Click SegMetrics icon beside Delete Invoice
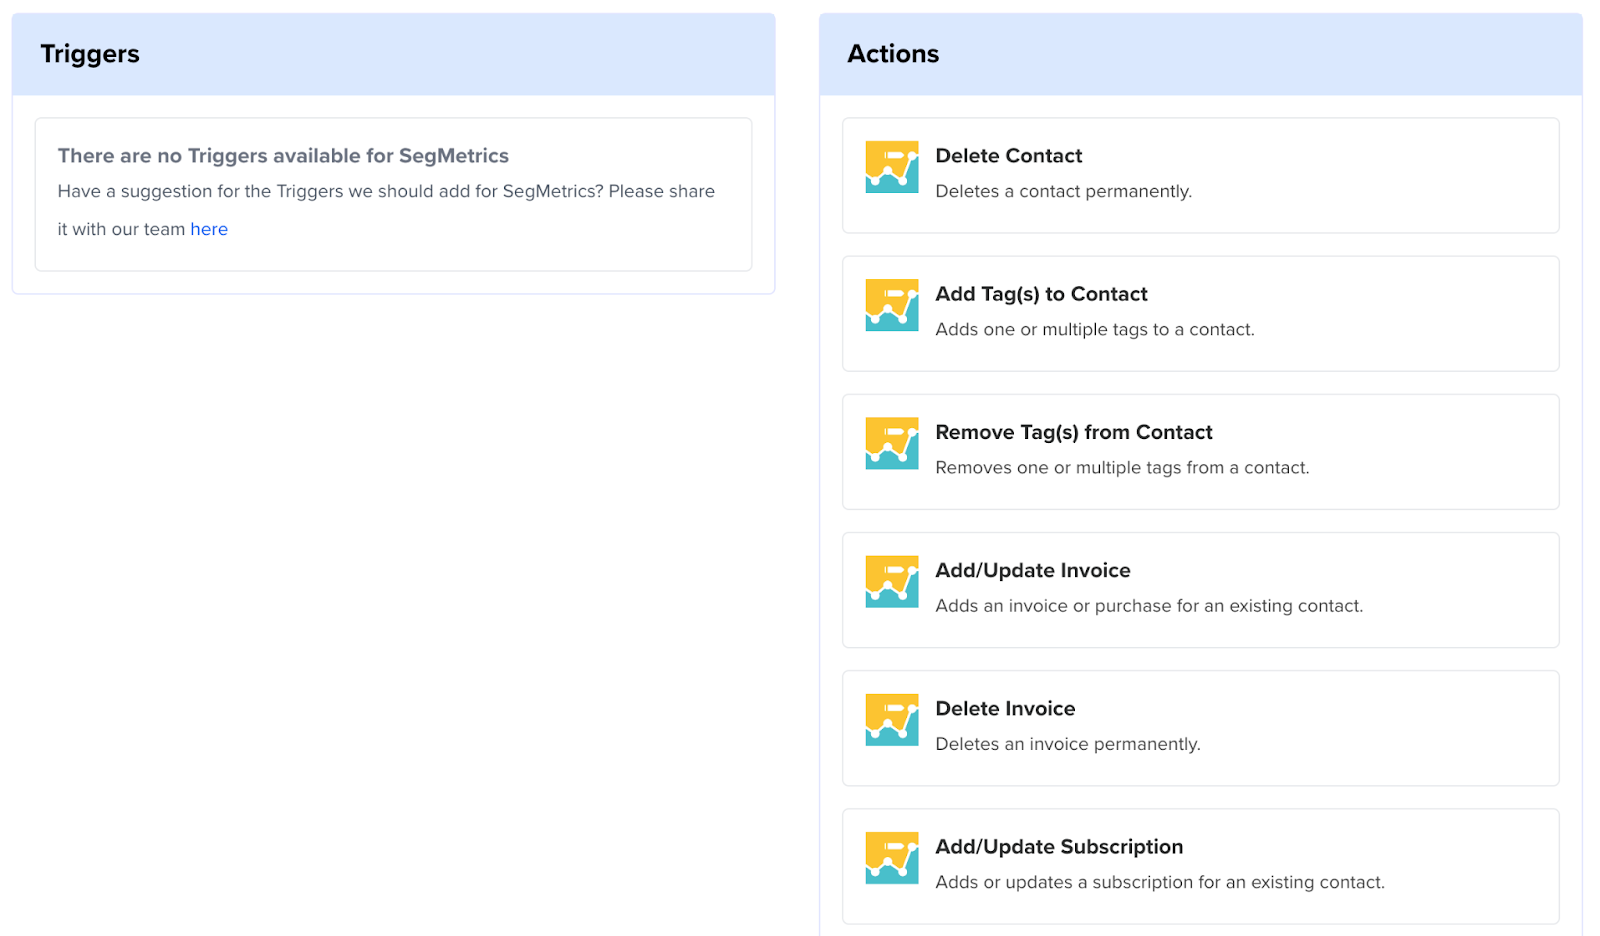This screenshot has width=1600, height=936. (x=891, y=720)
